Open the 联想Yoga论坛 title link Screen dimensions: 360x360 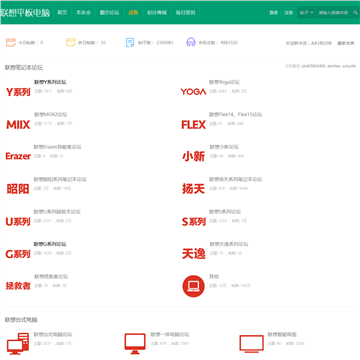[x=224, y=82]
